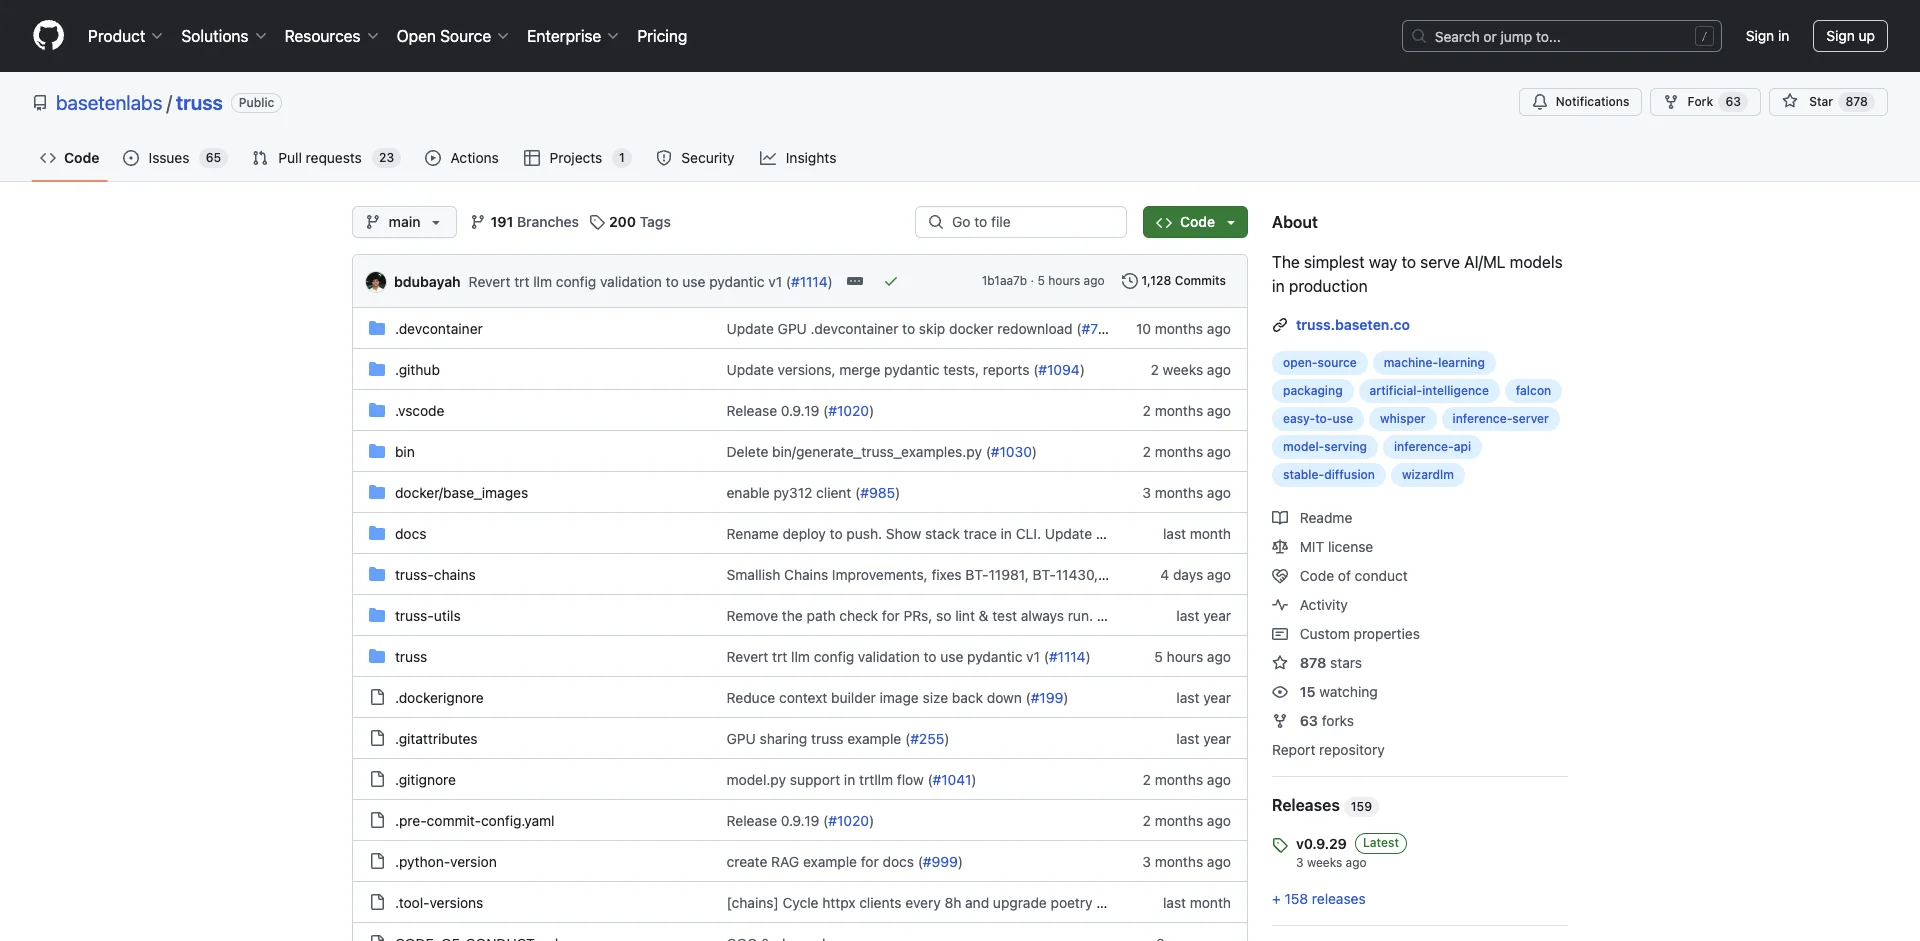Viewport: 1920px width, 941px height.
Task: Open the docker/base_images folder
Action: (x=461, y=493)
